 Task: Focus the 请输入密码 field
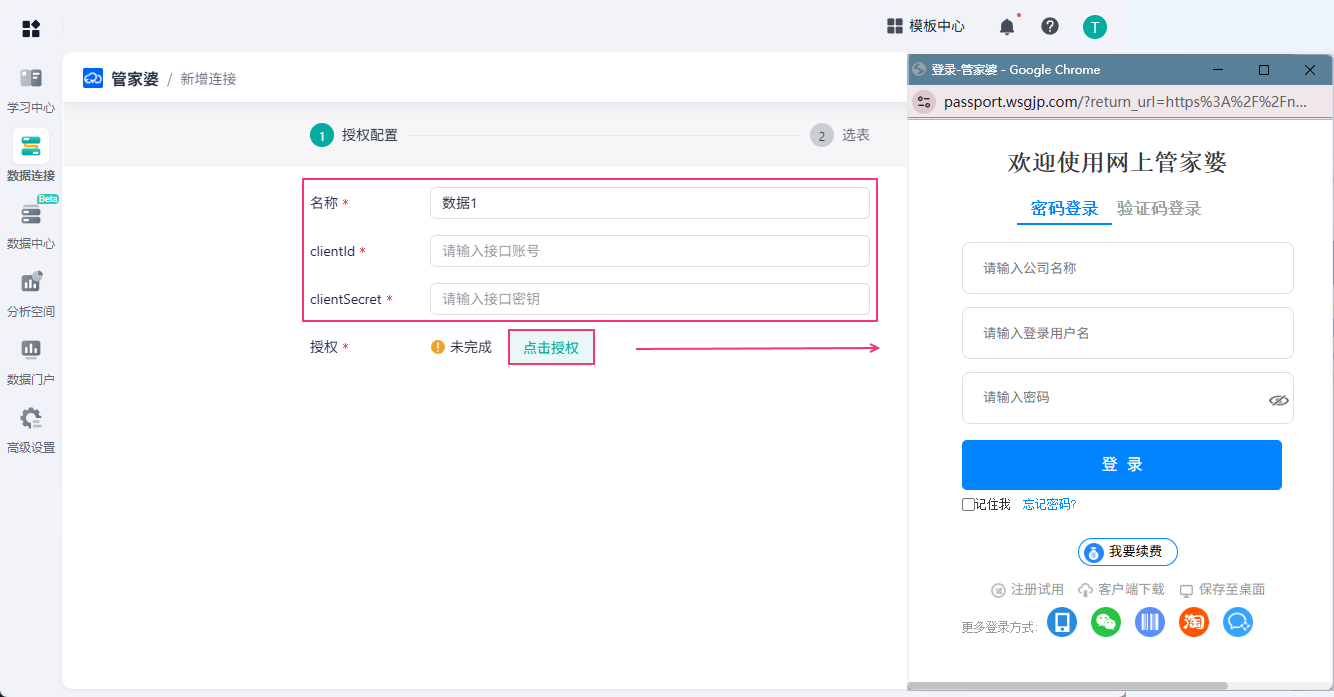[1128, 398]
